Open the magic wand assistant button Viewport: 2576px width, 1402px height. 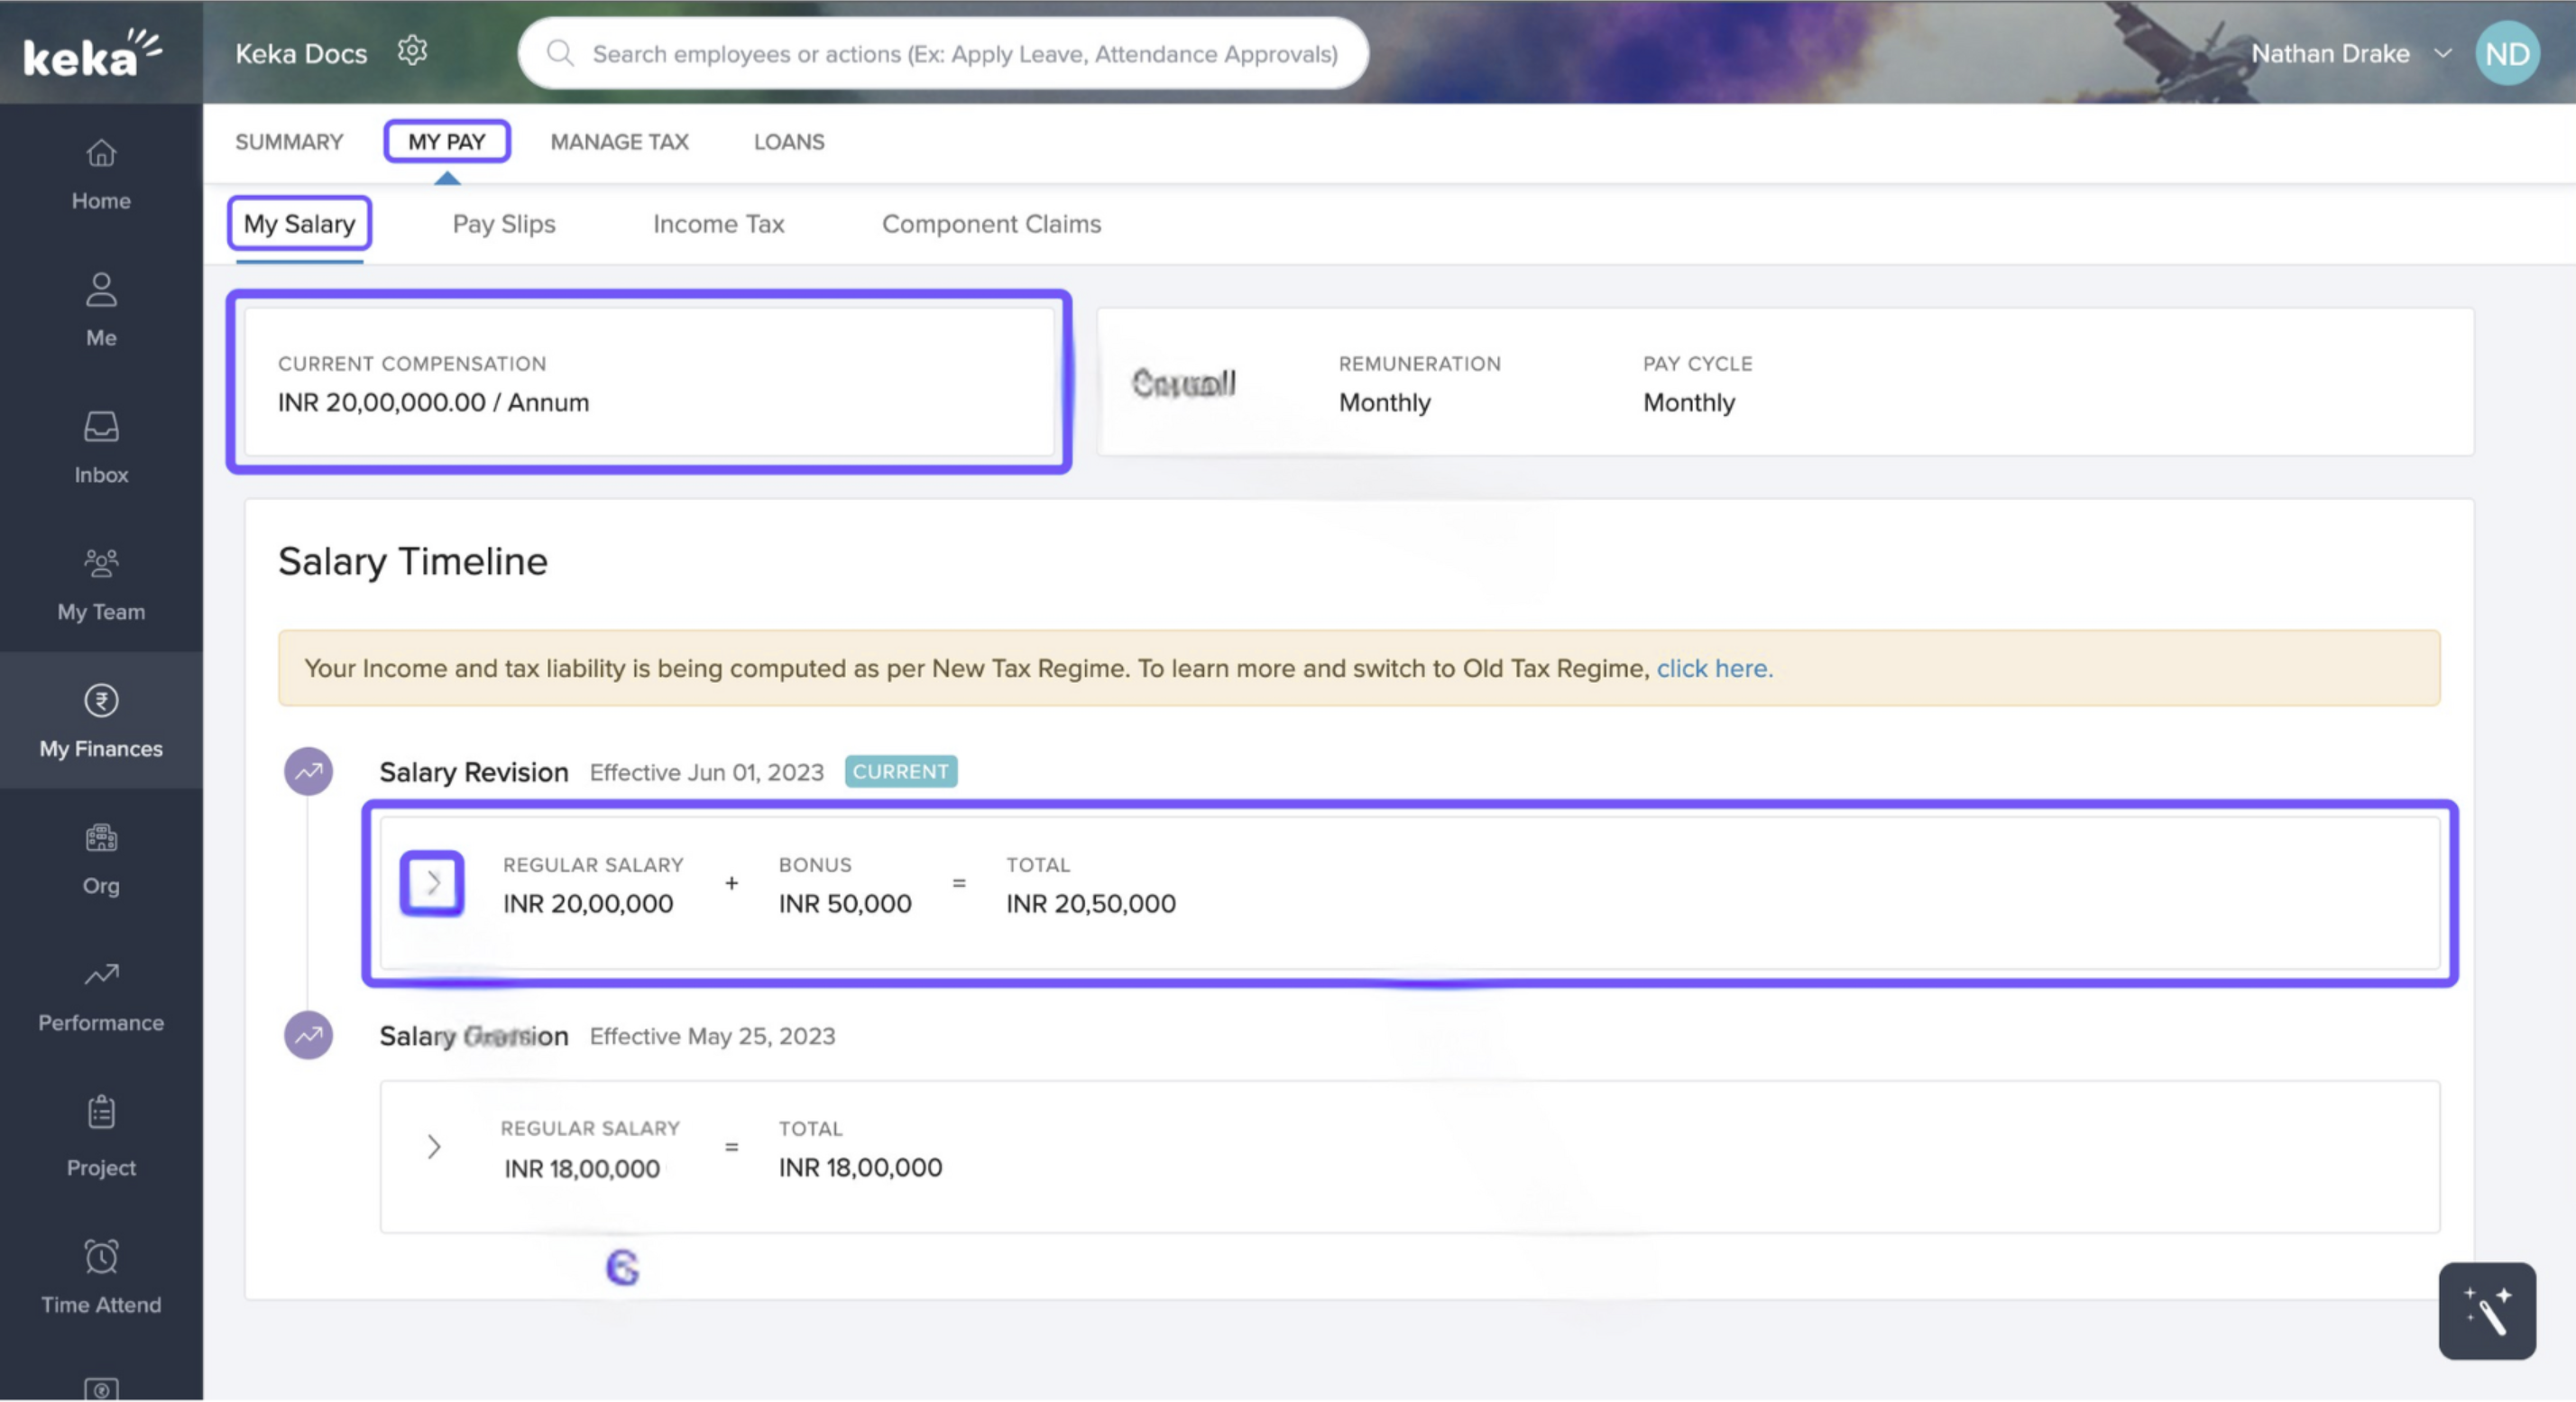(2486, 1310)
